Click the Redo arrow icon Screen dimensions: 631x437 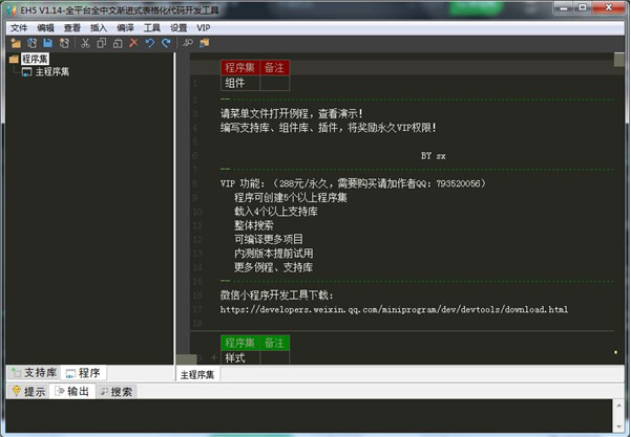click(166, 43)
